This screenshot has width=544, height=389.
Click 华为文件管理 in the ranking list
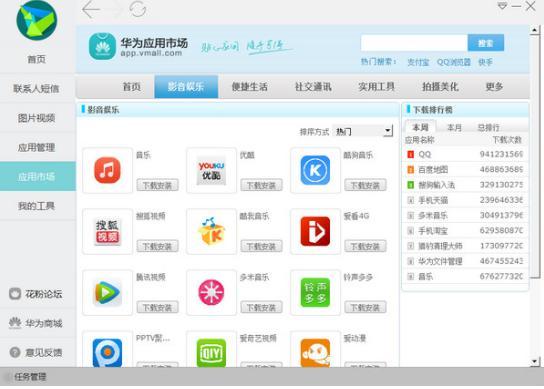coord(440,261)
